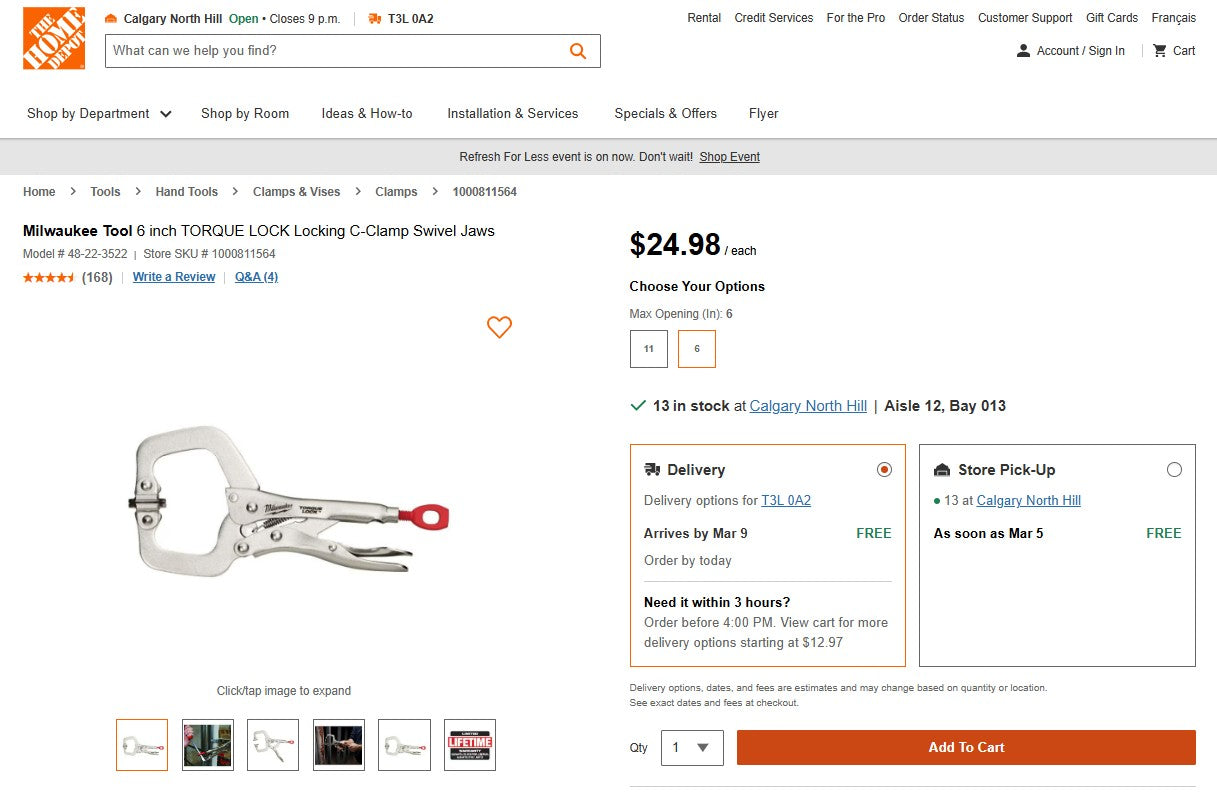Click the Delivery truck icon
This screenshot has height=795, width=1217.
(x=653, y=469)
